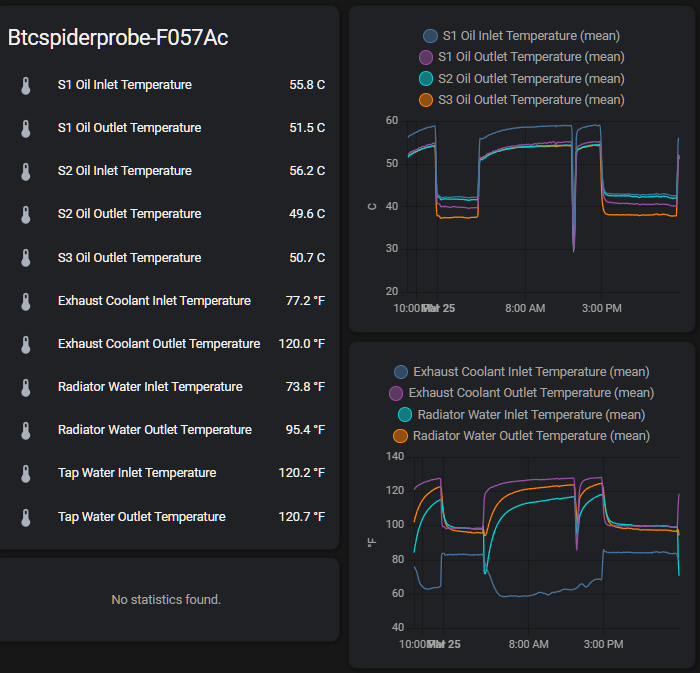The width and height of the screenshot is (700, 673).
Task: Click thermometer icon beside Tap Water Outlet Temperature
Action: [26, 517]
